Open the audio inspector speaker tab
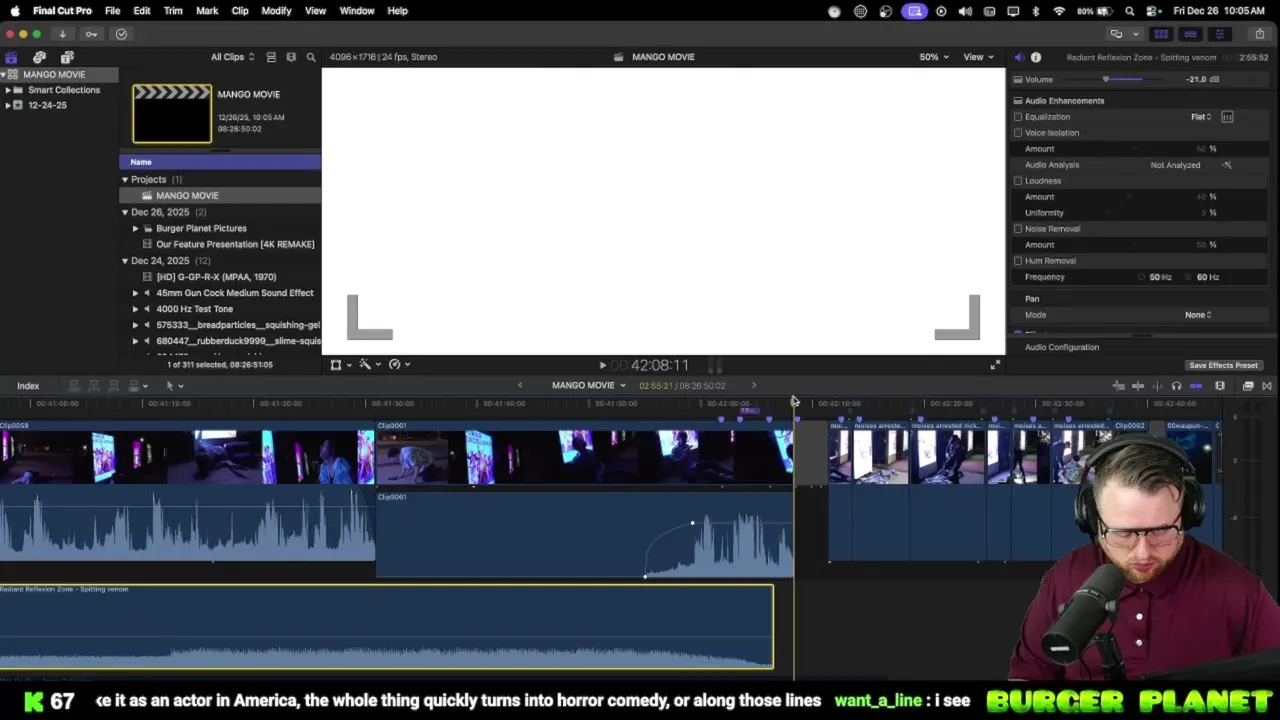This screenshot has width=1280, height=720. coord(1018,57)
